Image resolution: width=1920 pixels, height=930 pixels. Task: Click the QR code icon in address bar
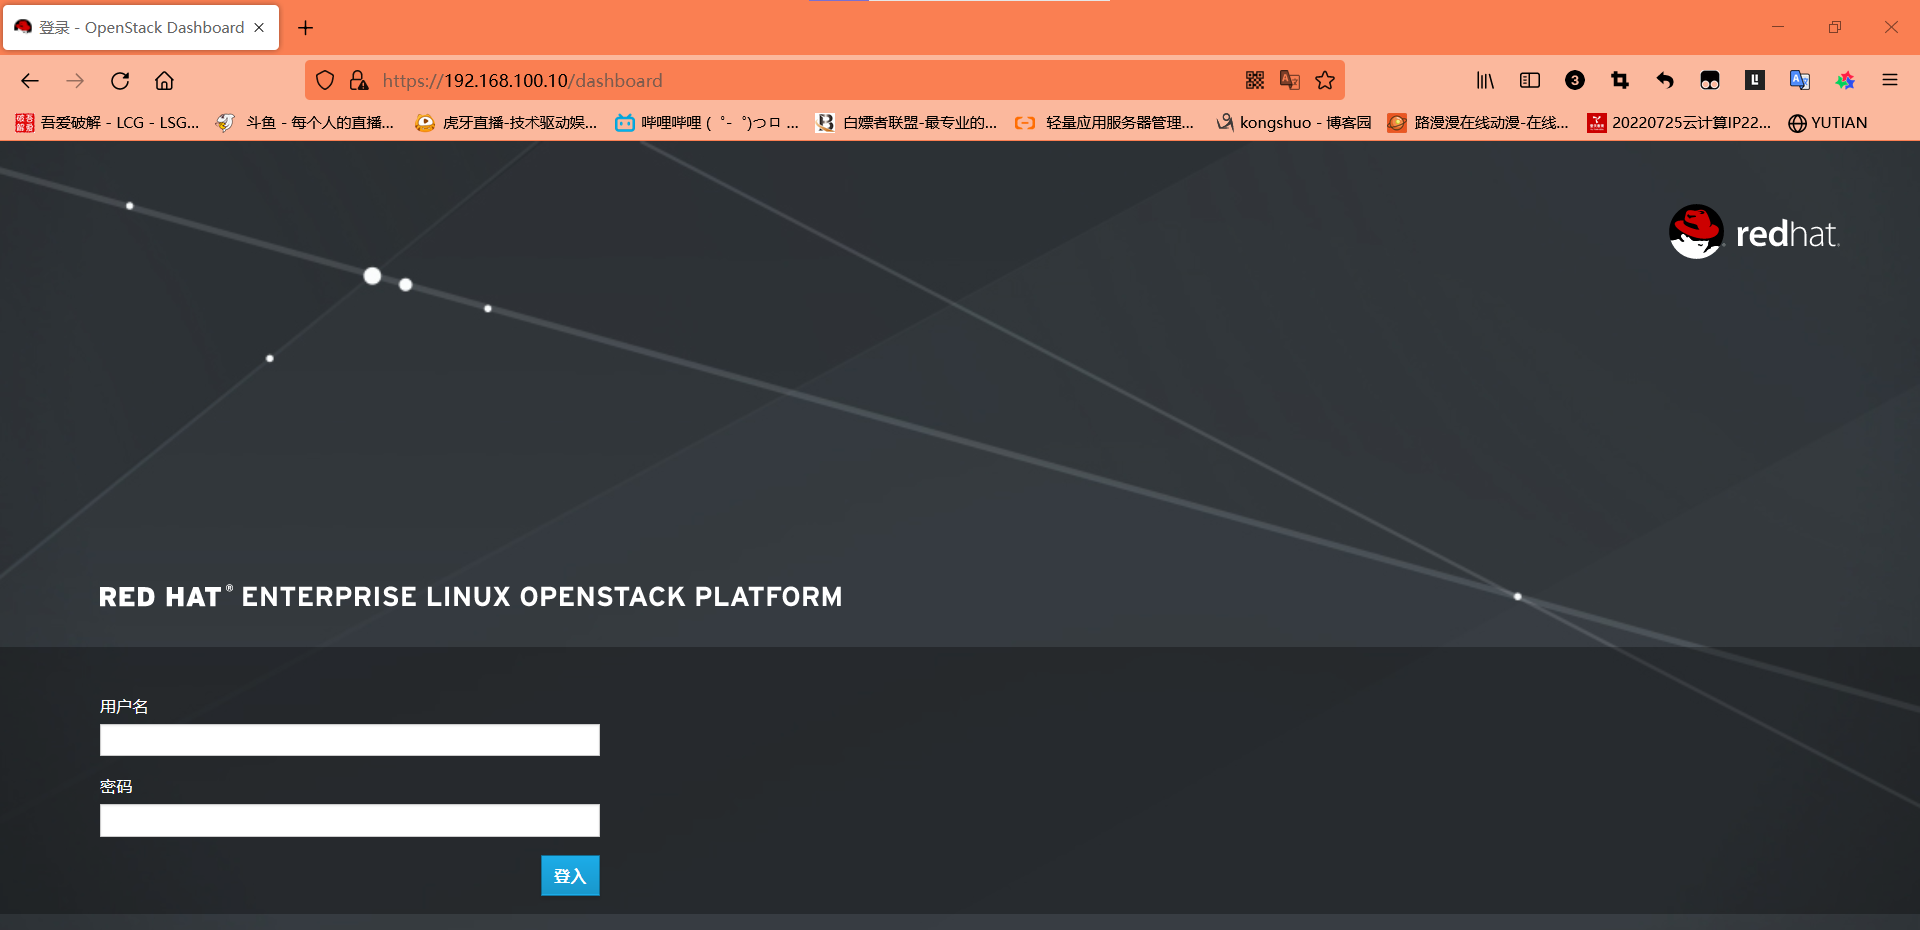click(x=1255, y=81)
